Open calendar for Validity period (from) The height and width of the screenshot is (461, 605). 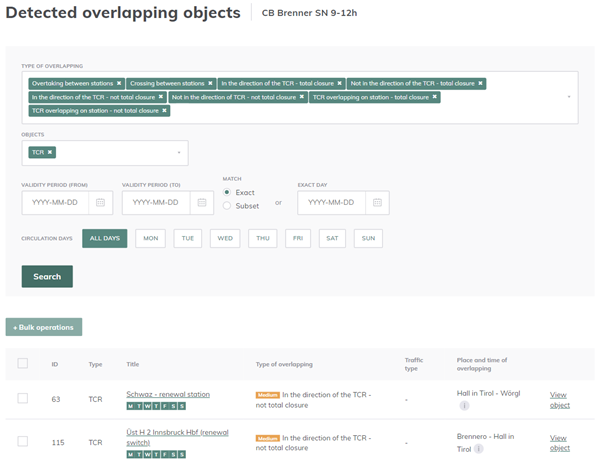(x=100, y=202)
